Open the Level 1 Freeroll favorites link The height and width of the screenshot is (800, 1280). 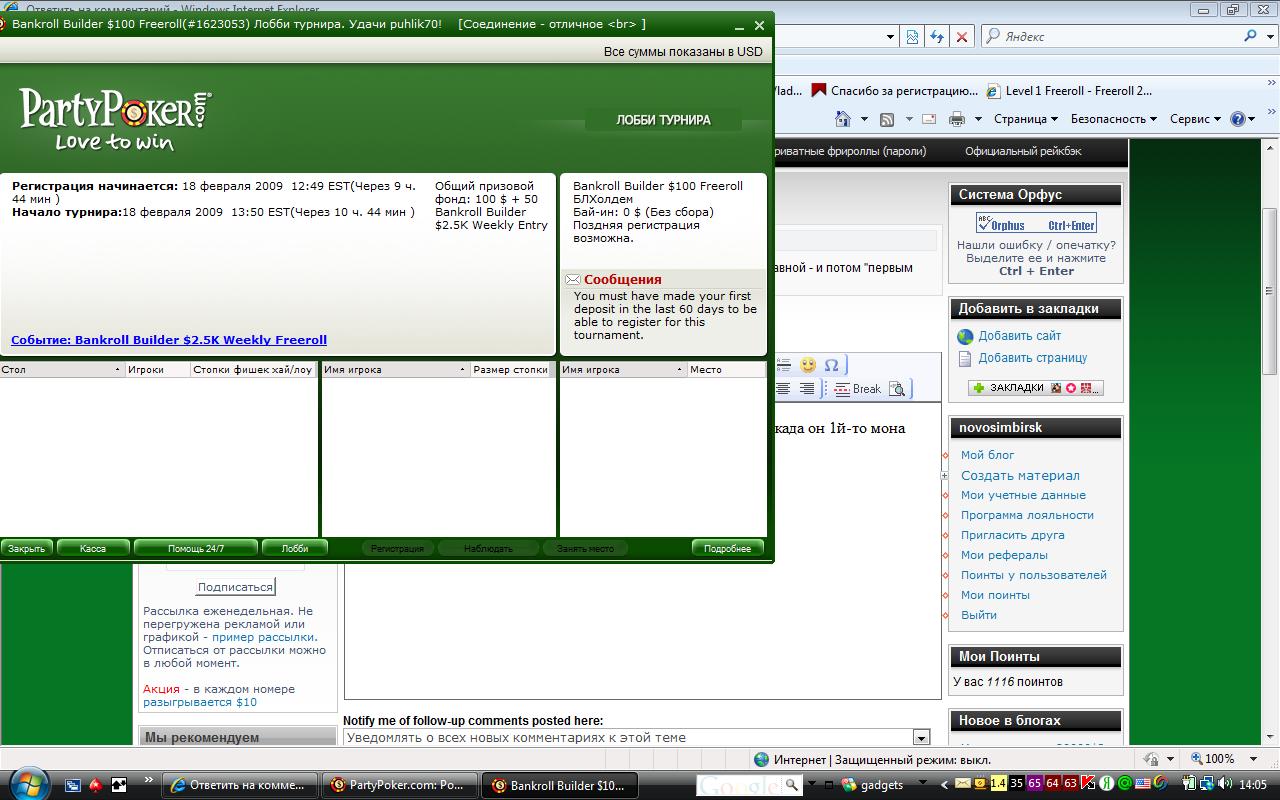click(x=1068, y=91)
